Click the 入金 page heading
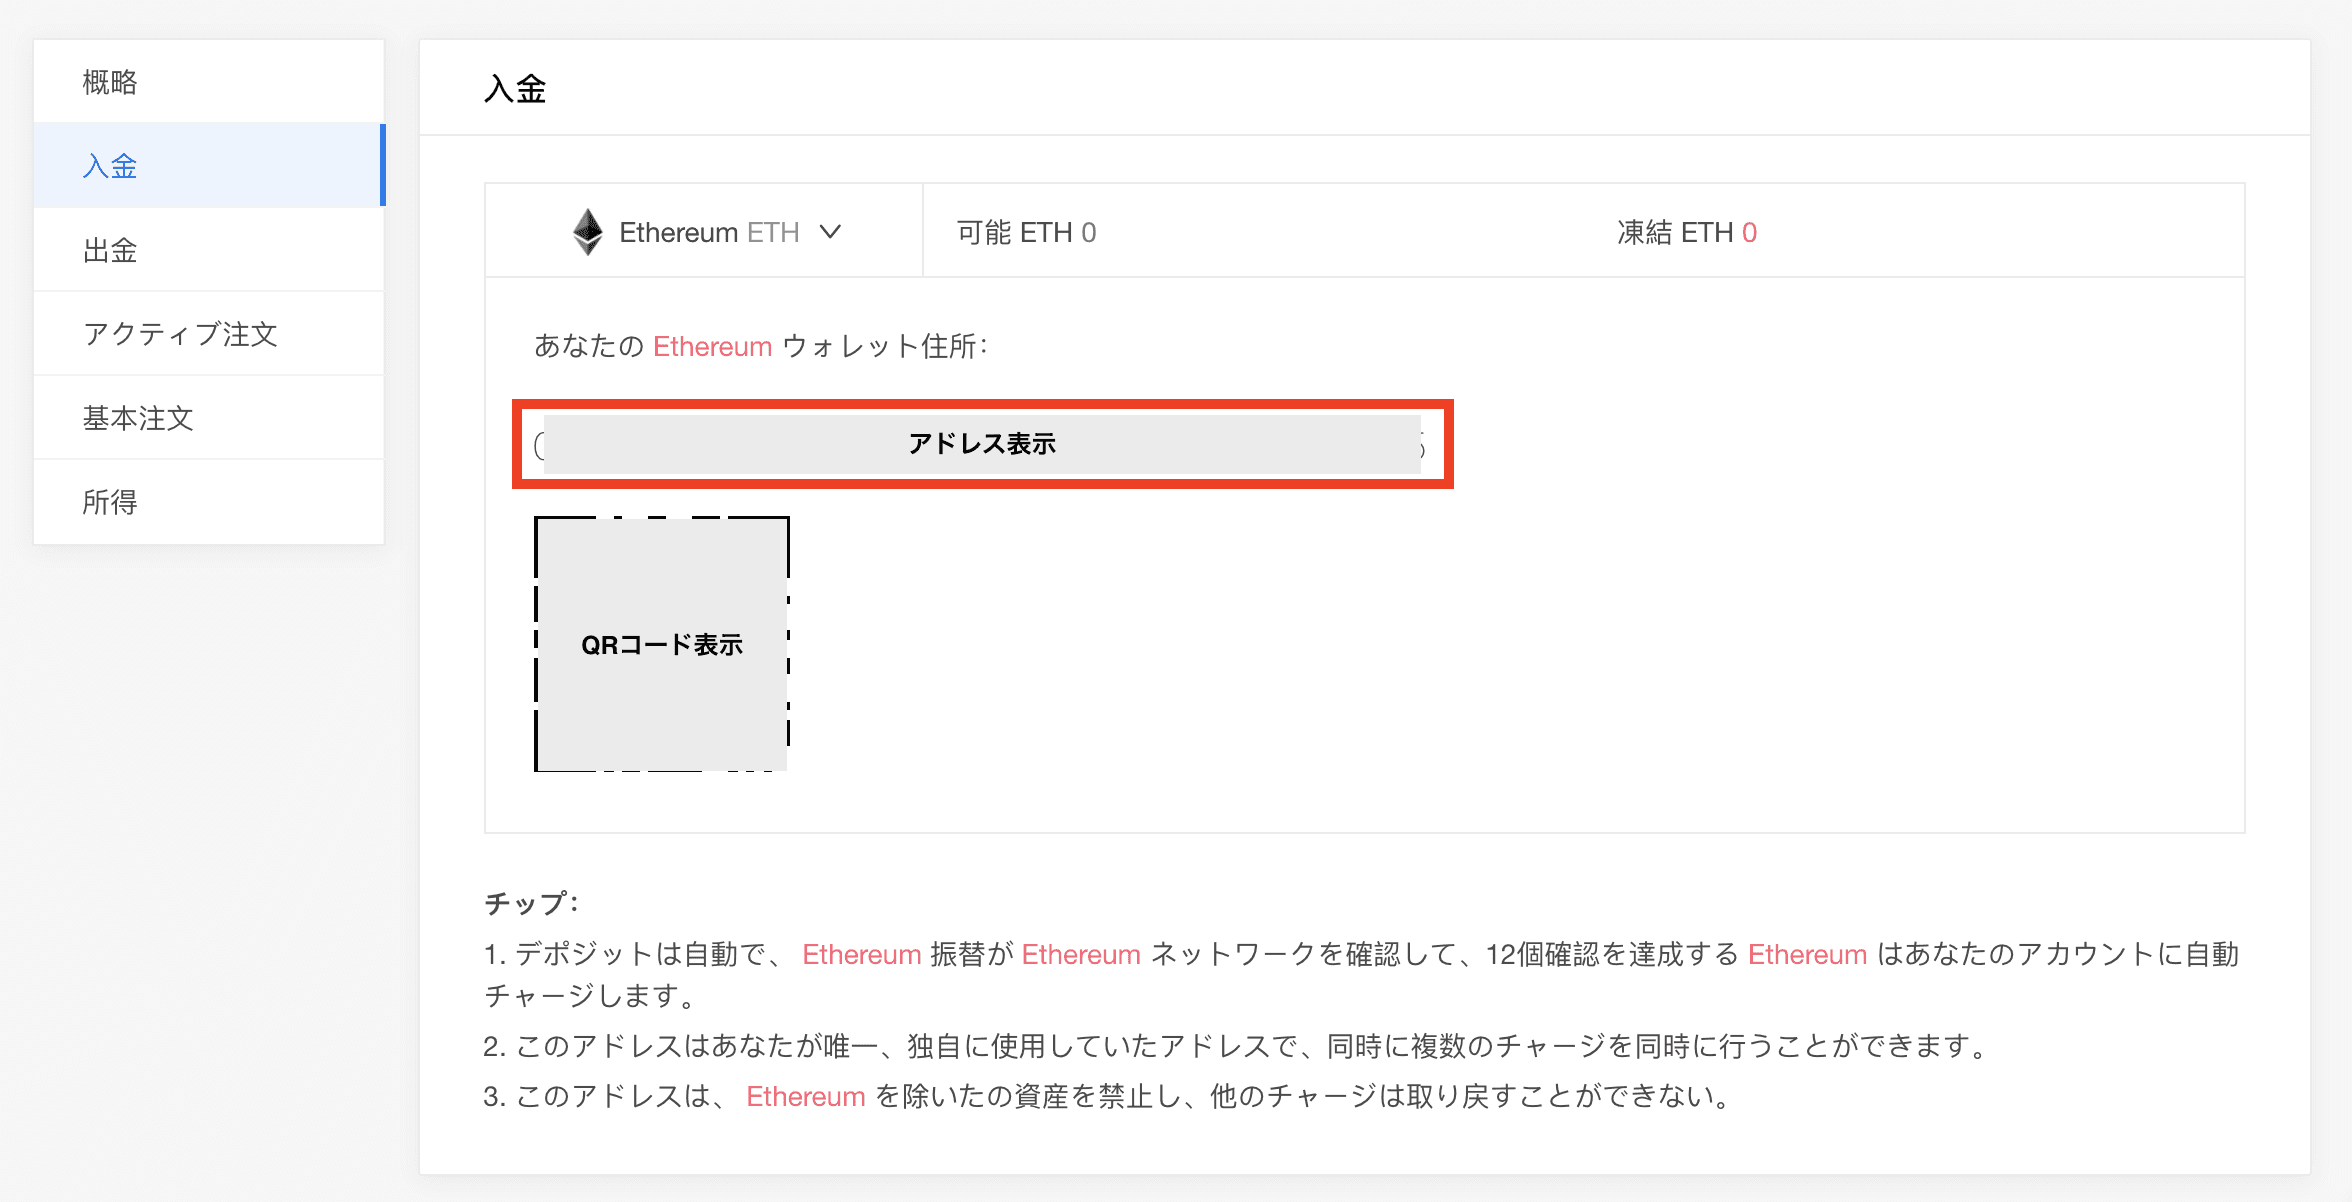This screenshot has width=2352, height=1202. click(x=515, y=89)
